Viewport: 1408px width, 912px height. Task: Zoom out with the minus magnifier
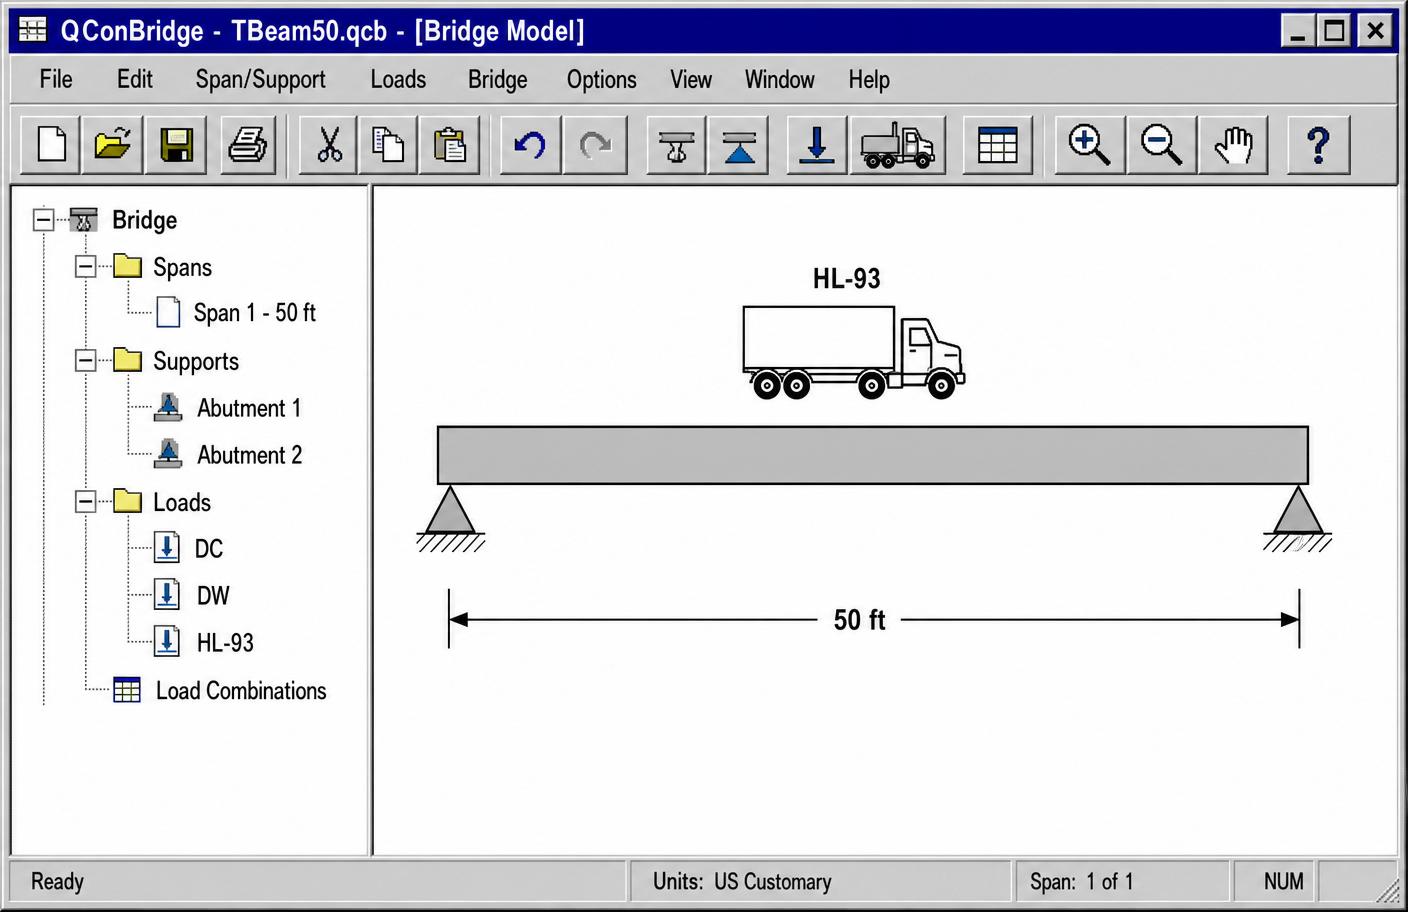pos(1162,146)
